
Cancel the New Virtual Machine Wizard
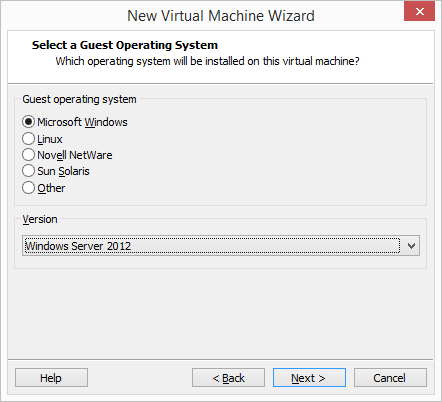[390, 378]
